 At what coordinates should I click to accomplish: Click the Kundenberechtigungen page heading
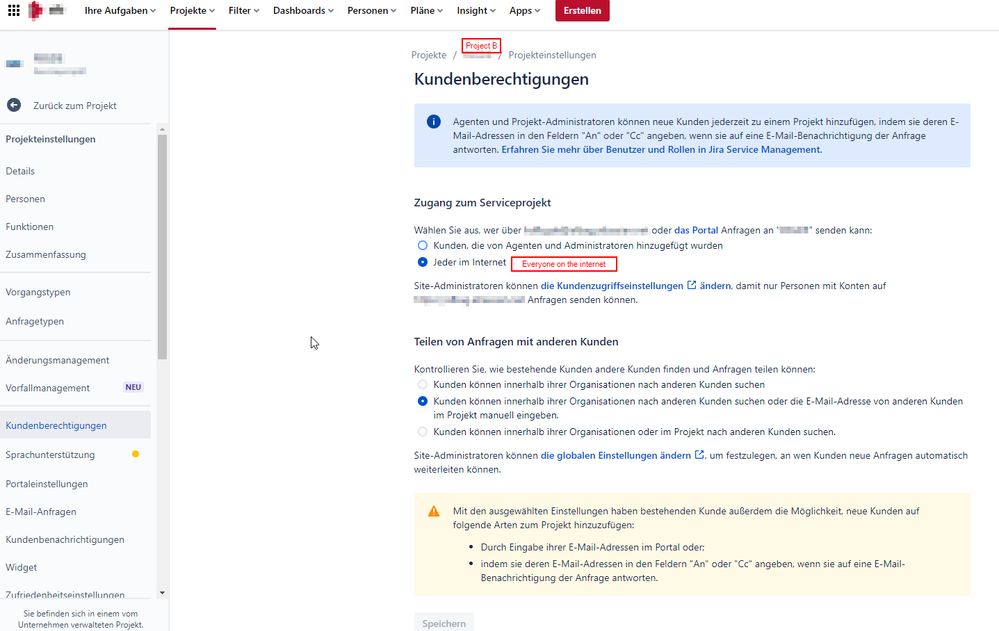click(501, 79)
